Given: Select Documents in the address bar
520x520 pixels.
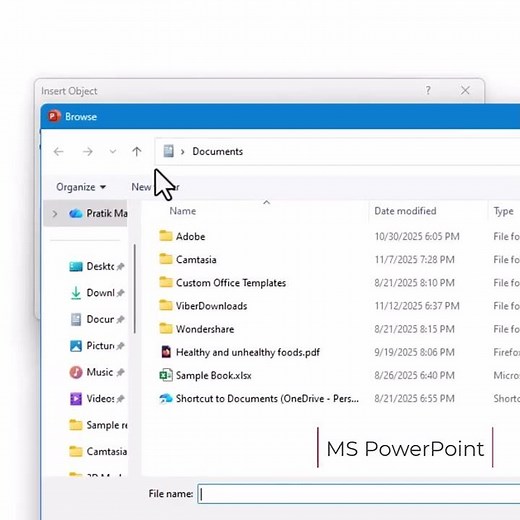Looking at the screenshot, I should (218, 151).
